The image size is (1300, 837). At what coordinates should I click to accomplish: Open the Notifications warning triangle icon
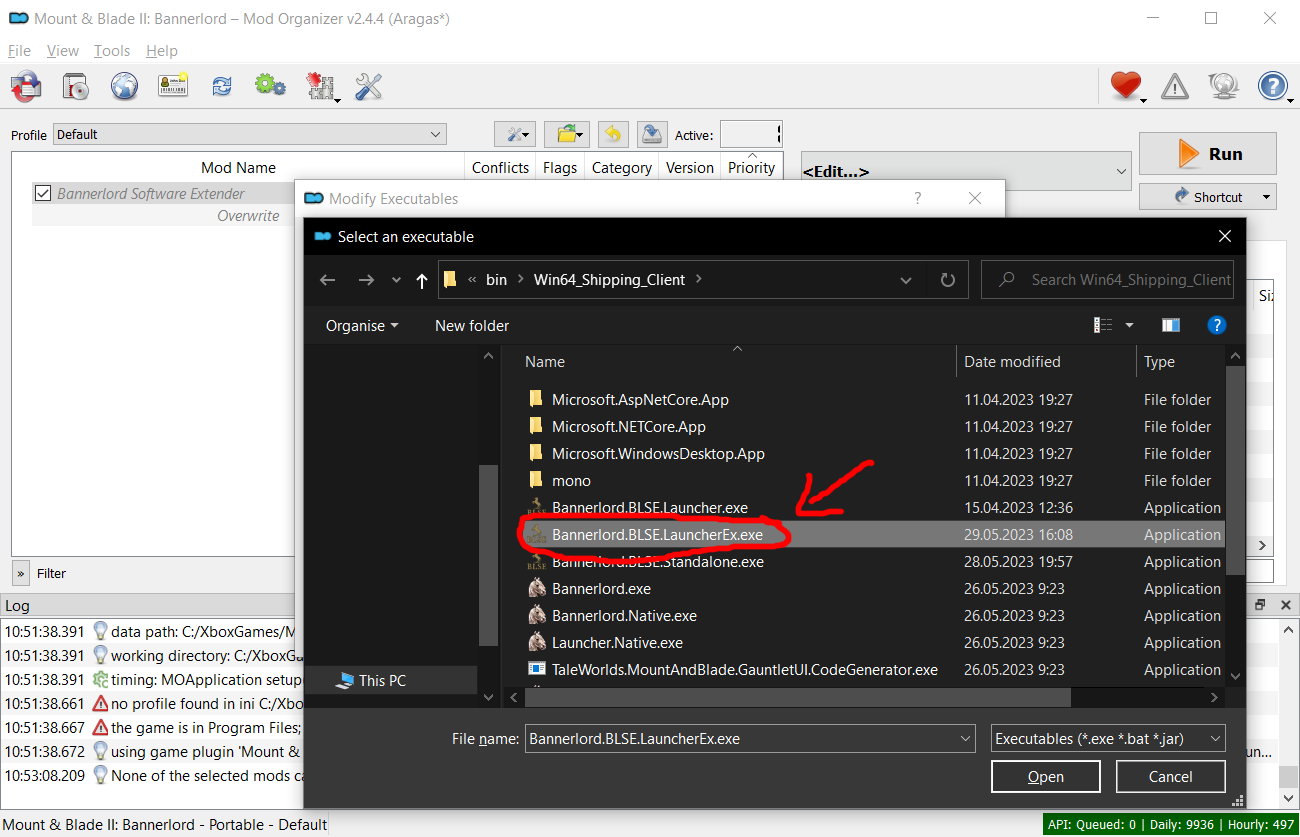[1175, 86]
